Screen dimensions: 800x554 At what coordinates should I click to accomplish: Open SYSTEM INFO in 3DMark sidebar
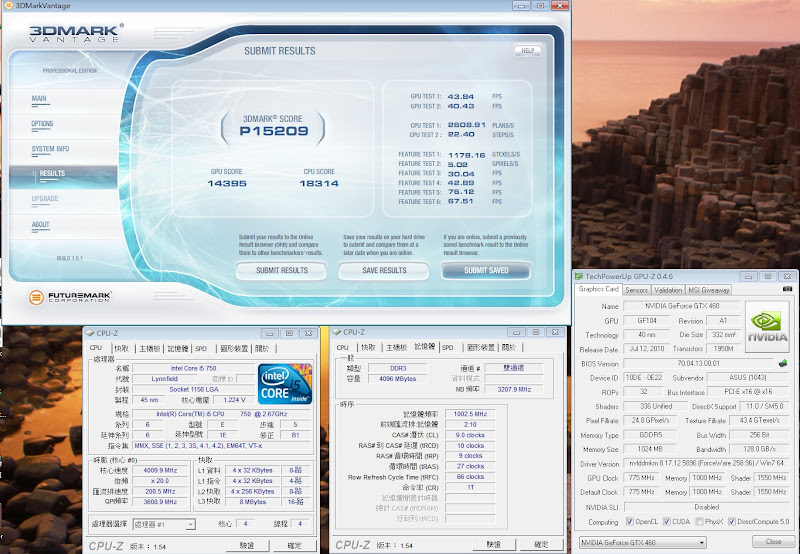coord(50,150)
